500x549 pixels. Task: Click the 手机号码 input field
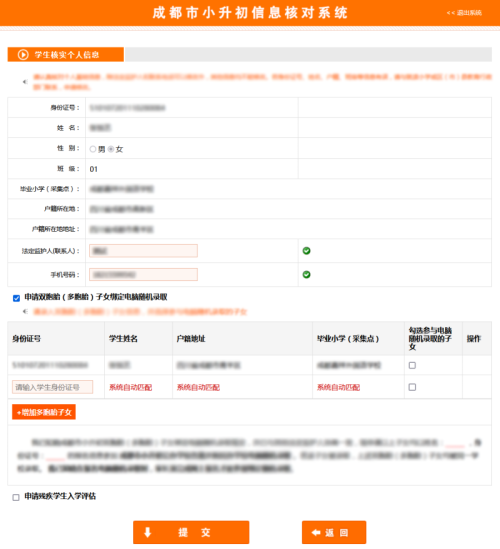[x=144, y=274]
